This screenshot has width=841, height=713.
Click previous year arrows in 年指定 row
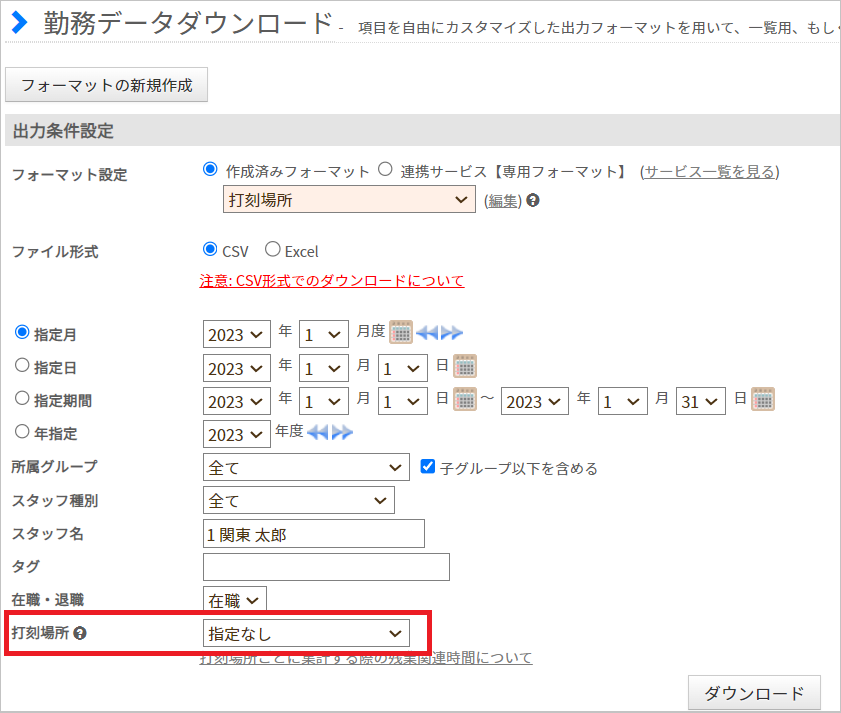point(318,433)
